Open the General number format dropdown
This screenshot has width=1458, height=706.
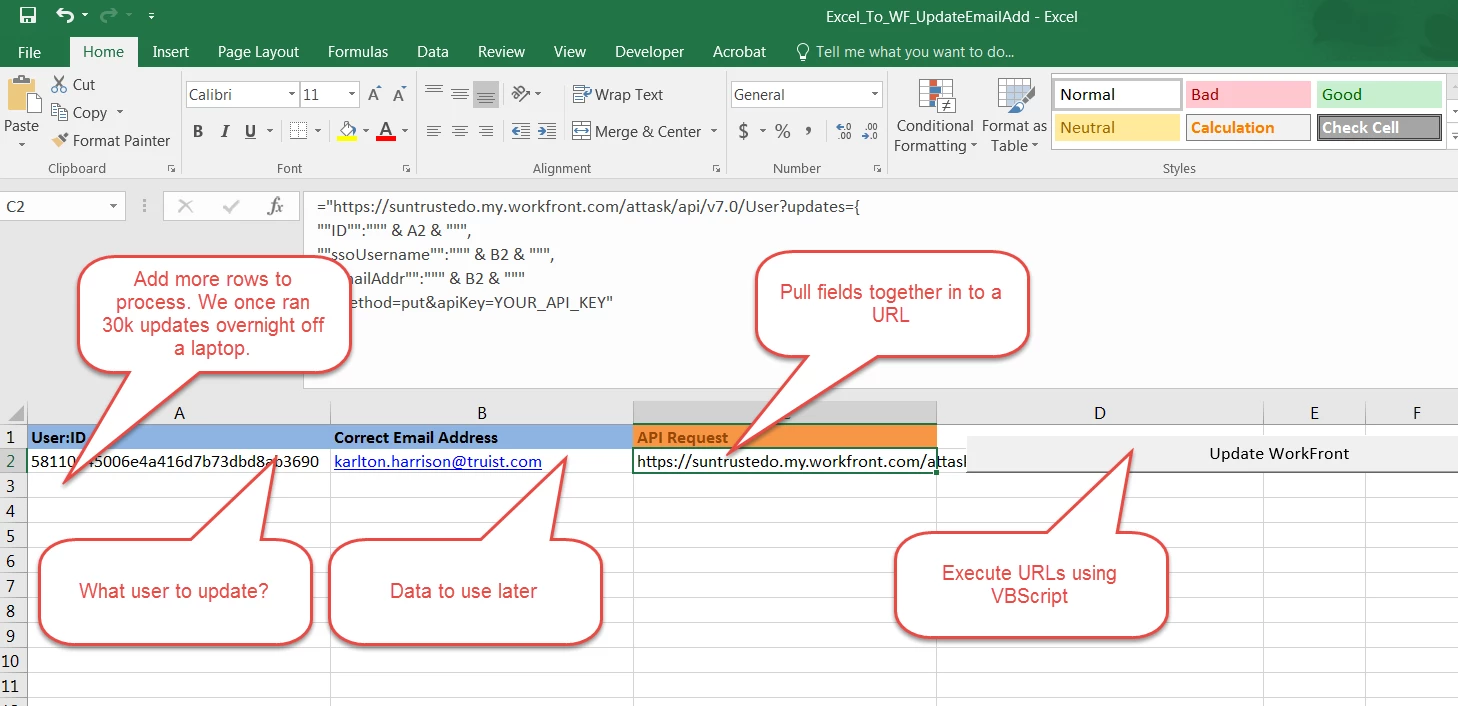(875, 95)
